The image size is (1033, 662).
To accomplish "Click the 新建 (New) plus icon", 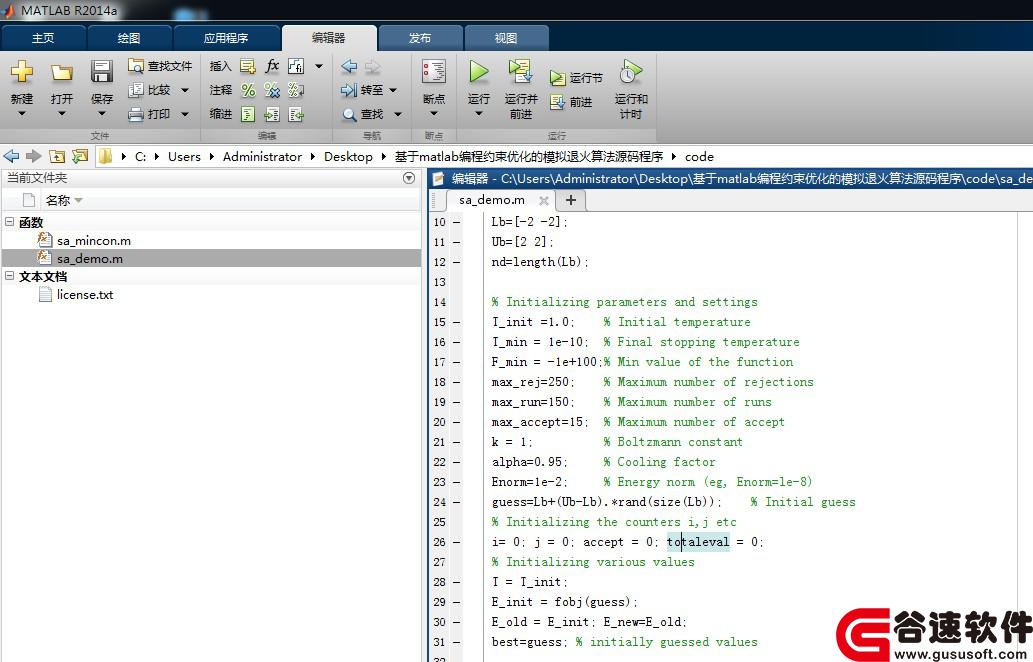I will (21, 71).
